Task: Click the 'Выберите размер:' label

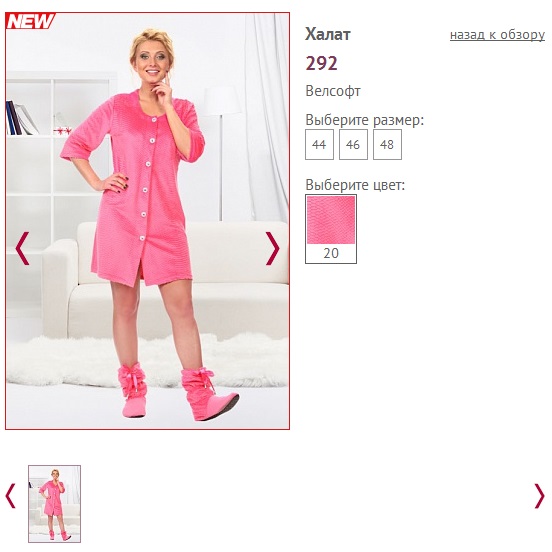Action: click(x=365, y=120)
